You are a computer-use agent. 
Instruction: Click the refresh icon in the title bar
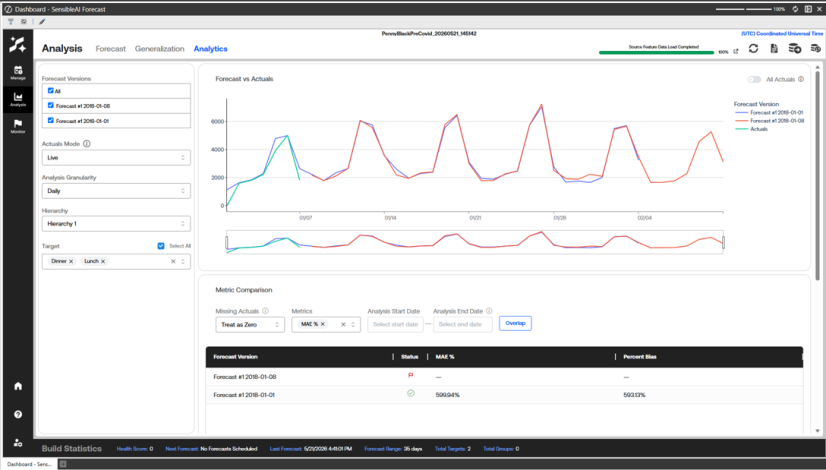795,9
